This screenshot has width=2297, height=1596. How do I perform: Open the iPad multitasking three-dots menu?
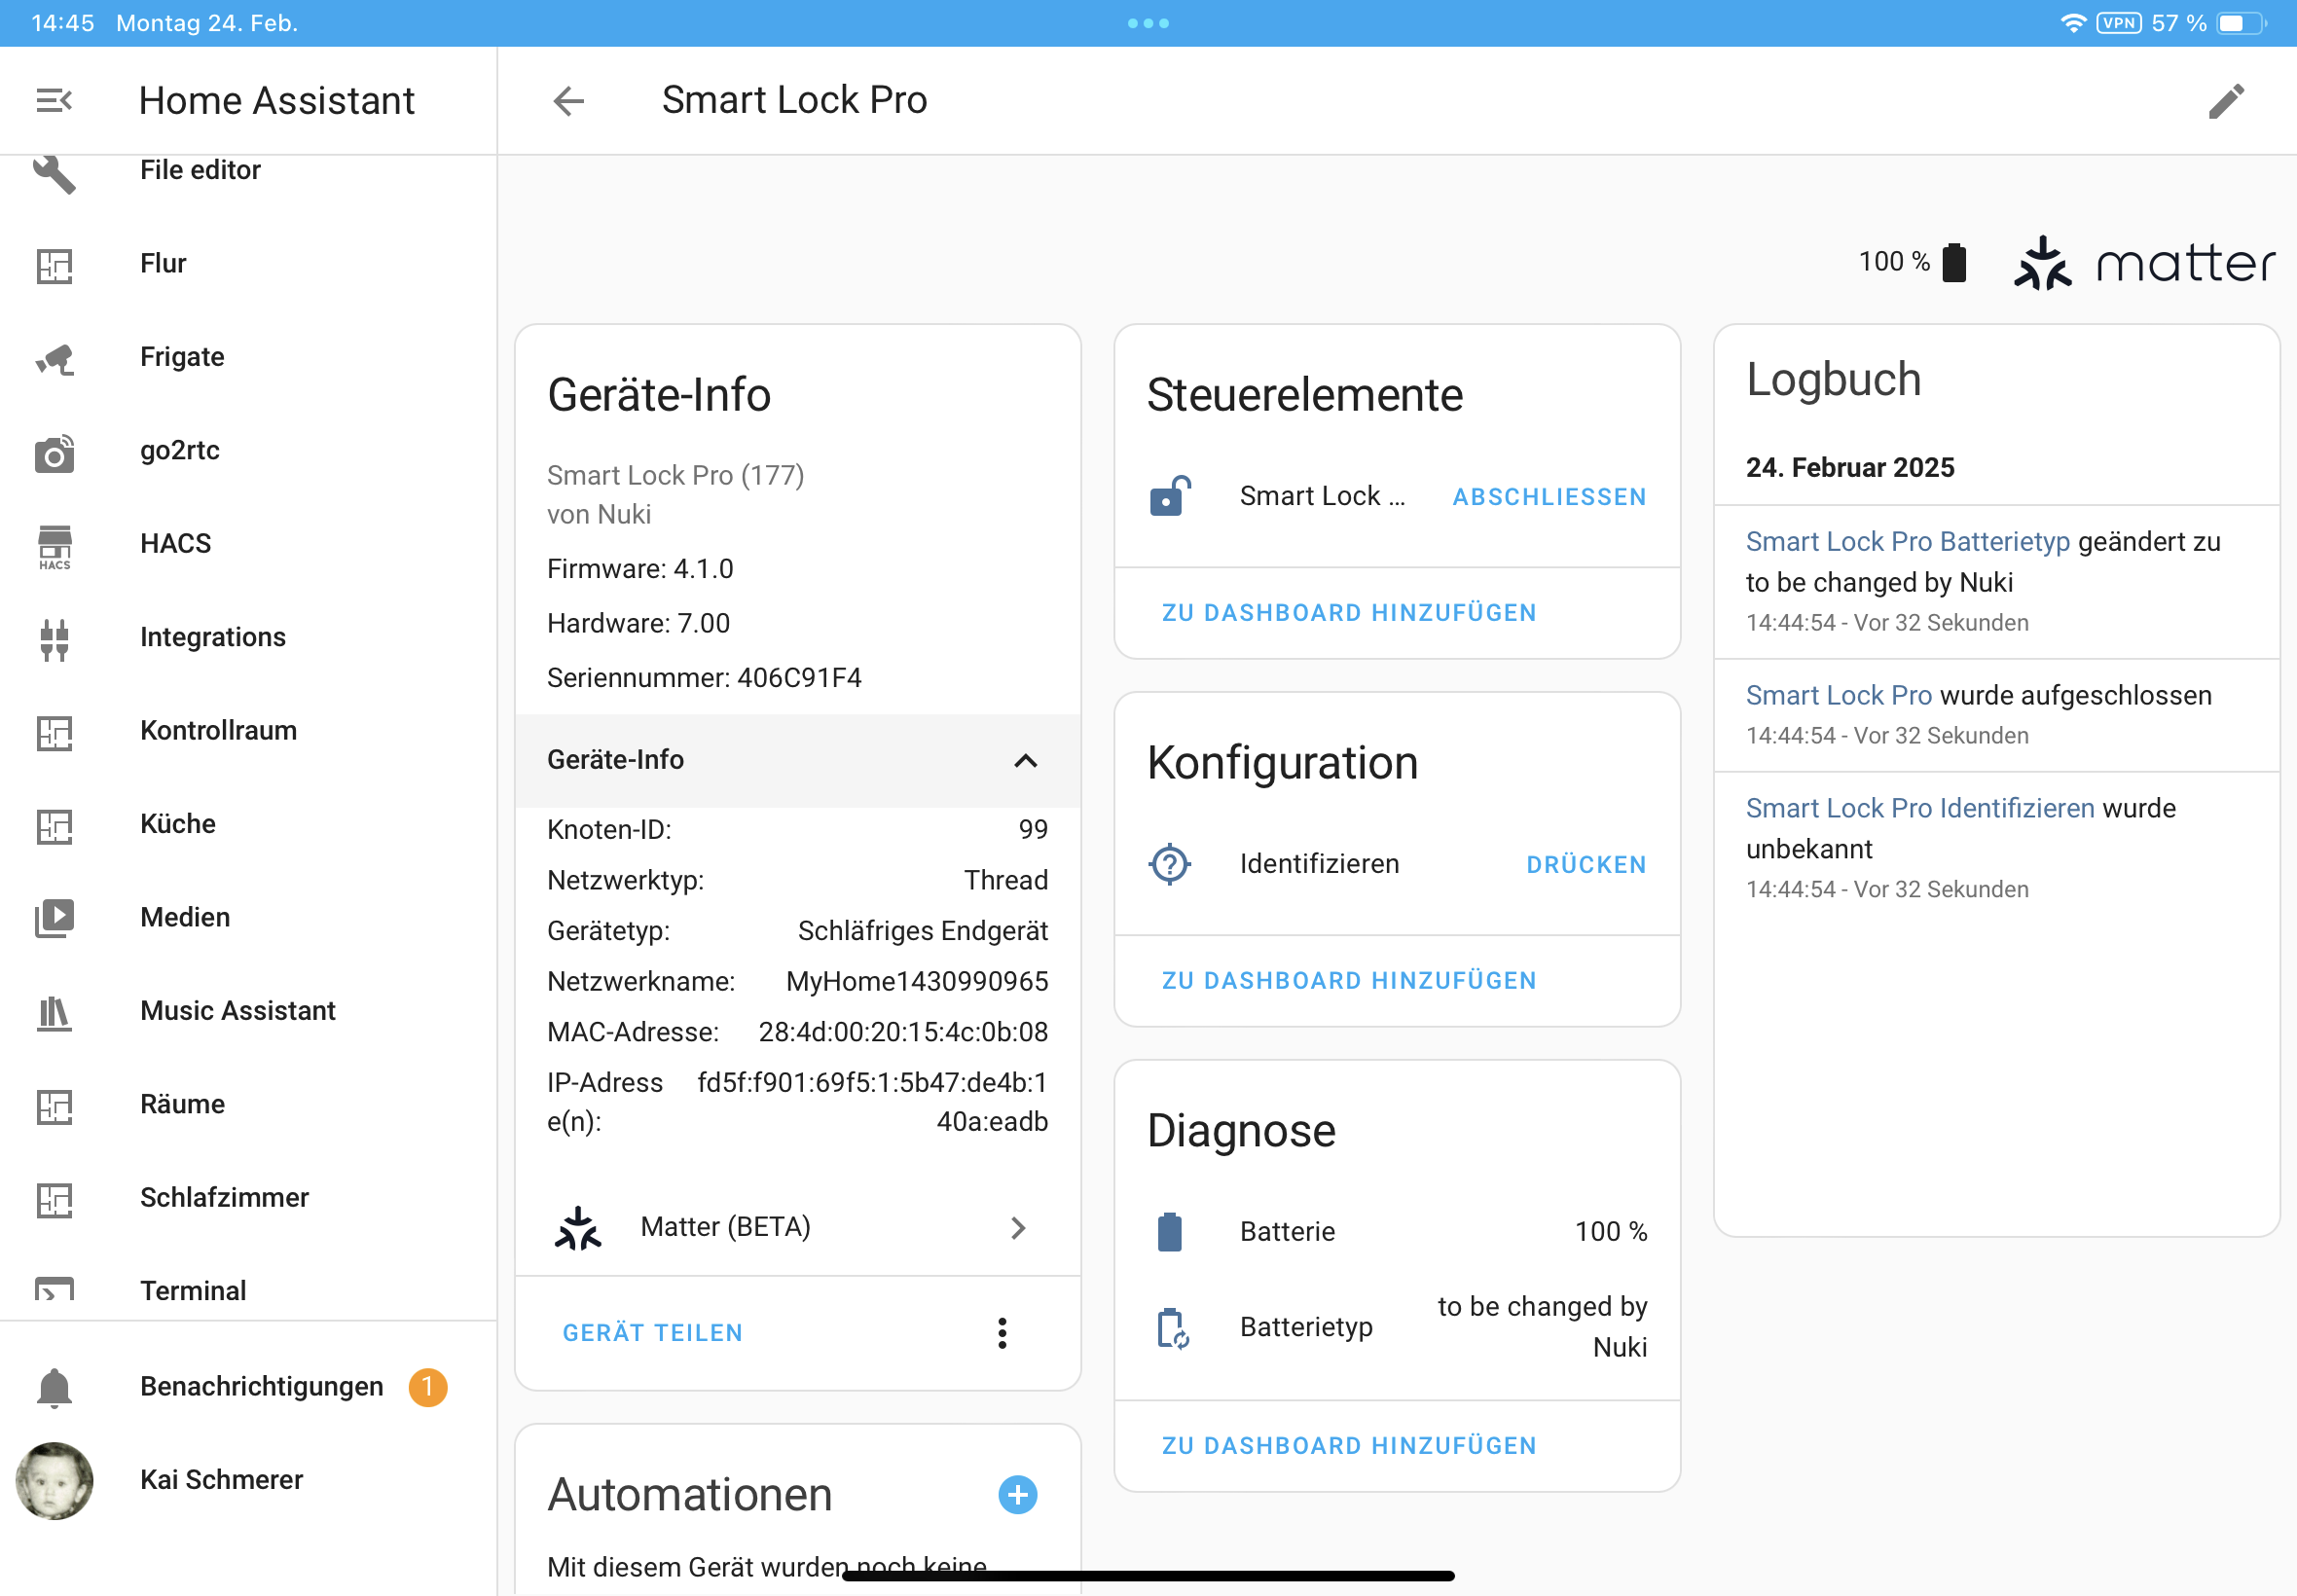[1148, 23]
